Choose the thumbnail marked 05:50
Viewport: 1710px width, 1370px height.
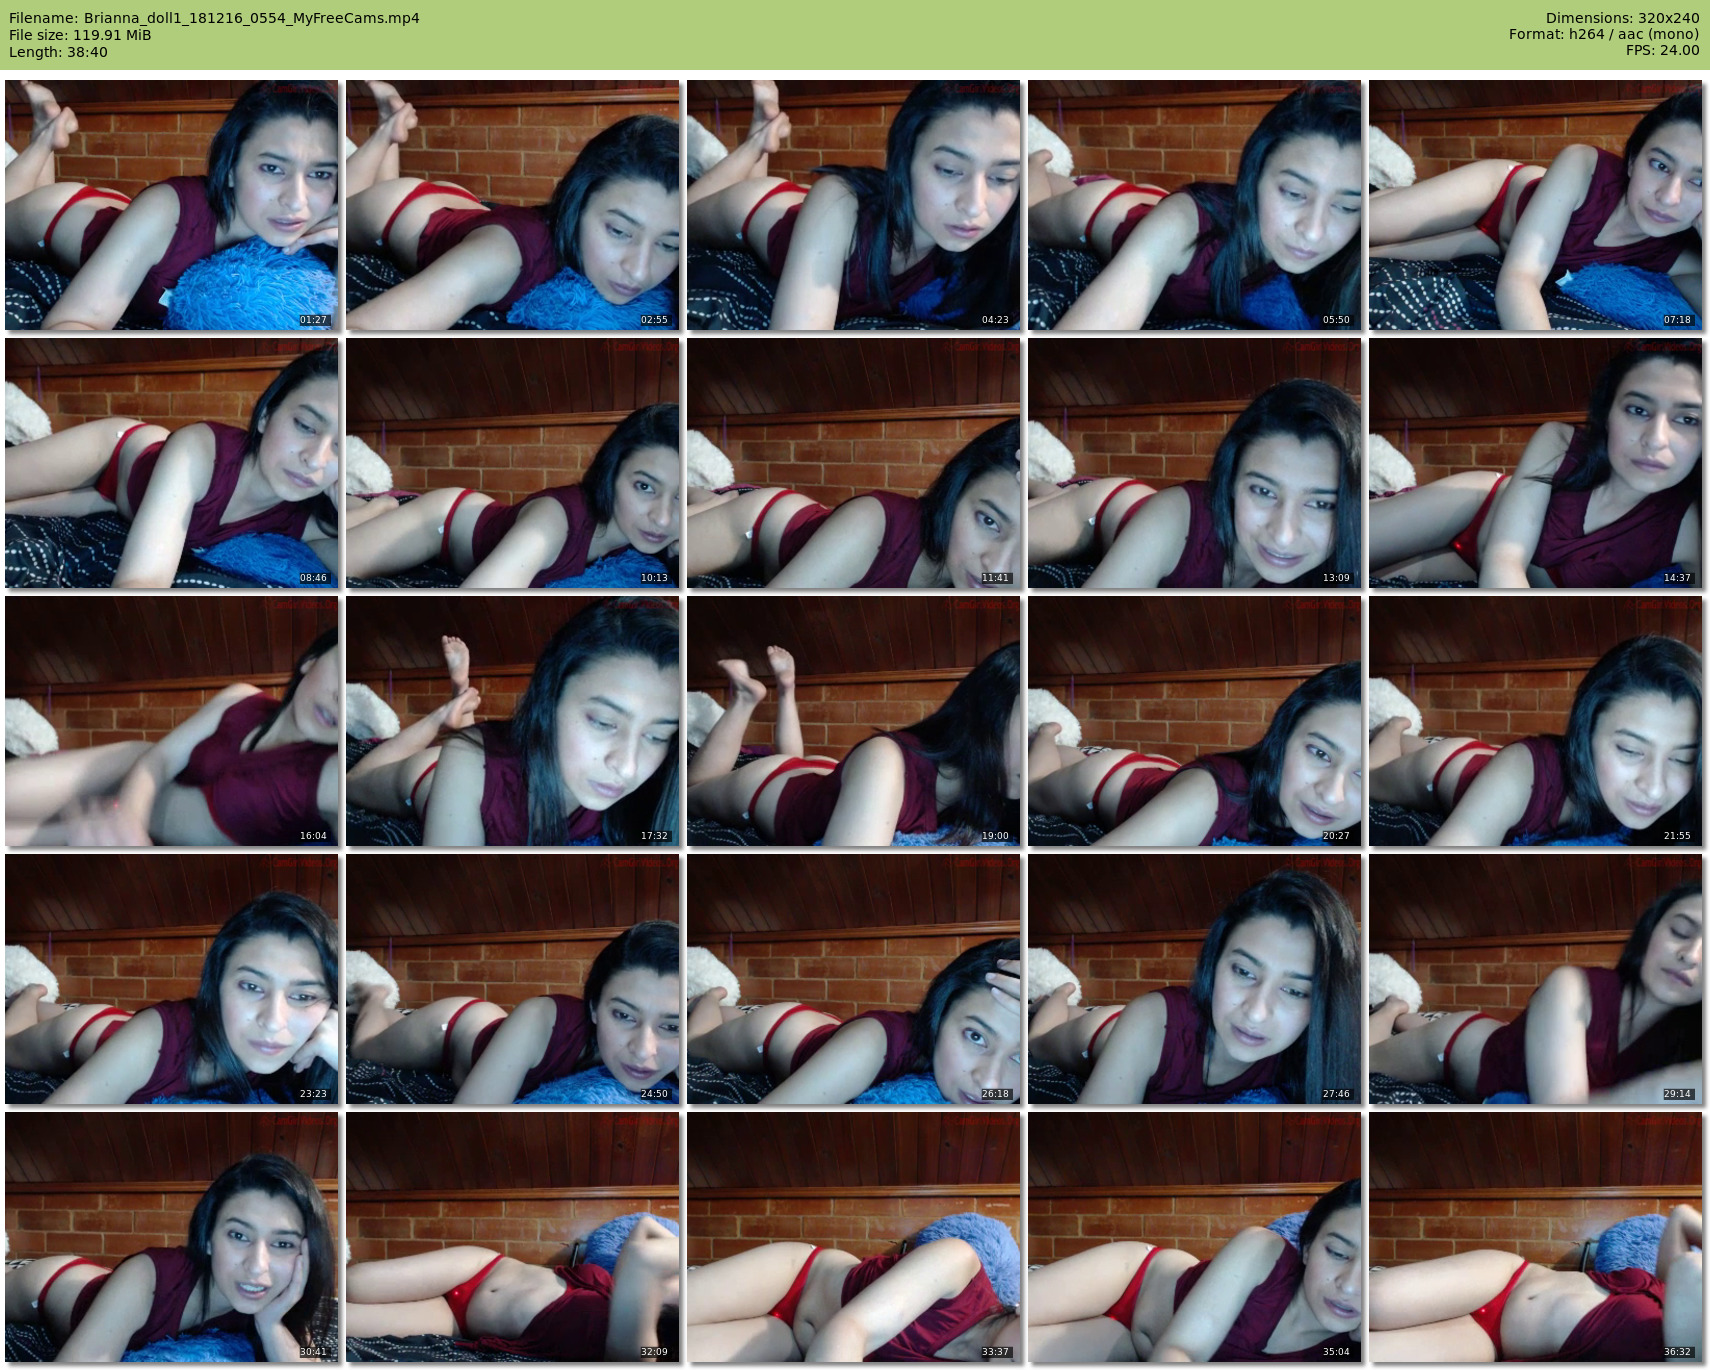tap(1195, 205)
